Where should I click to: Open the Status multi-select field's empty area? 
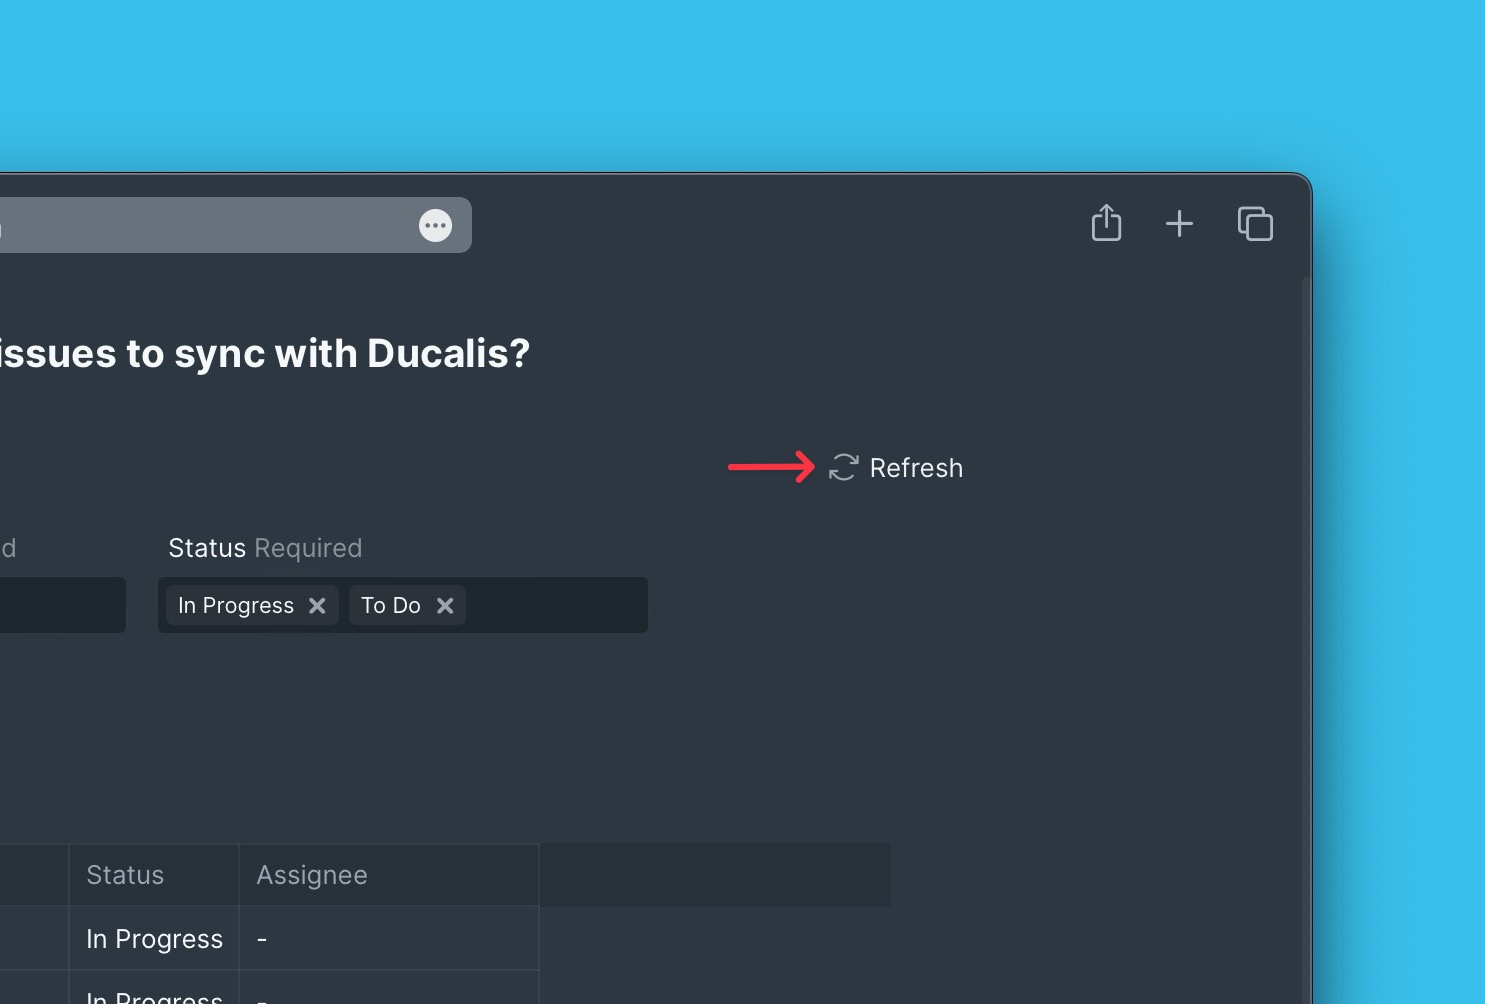(555, 606)
